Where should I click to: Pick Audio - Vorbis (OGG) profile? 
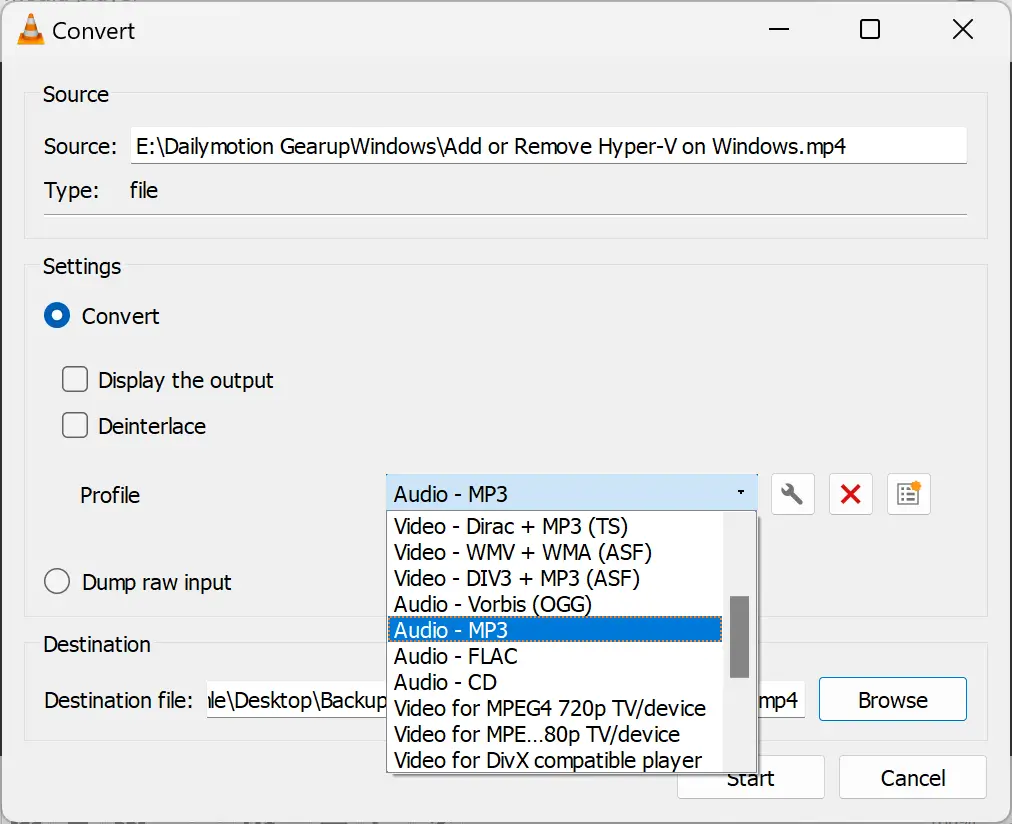pos(492,604)
